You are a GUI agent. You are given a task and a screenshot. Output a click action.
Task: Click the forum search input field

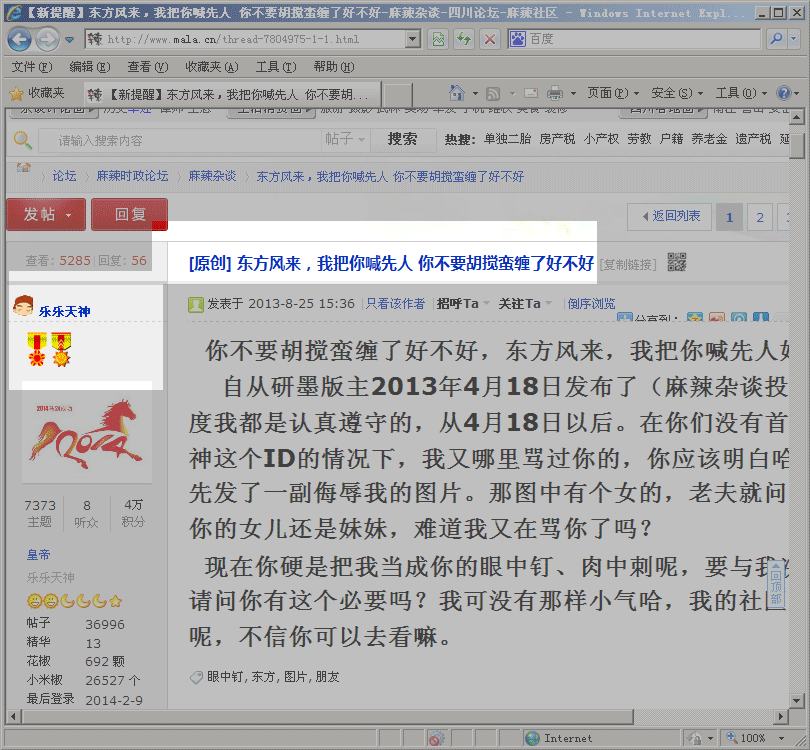pos(170,140)
